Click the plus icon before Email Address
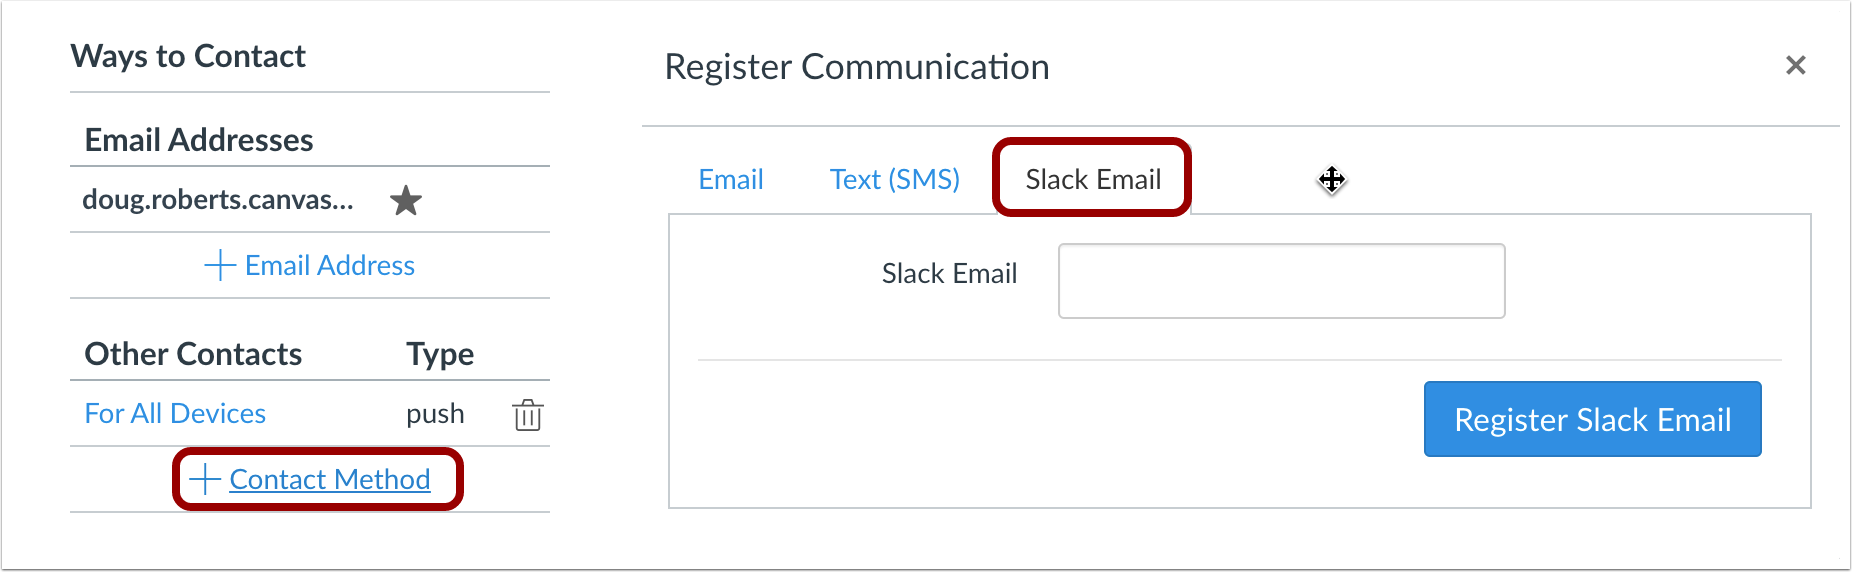Screen dimensions: 1852x572 [220, 265]
